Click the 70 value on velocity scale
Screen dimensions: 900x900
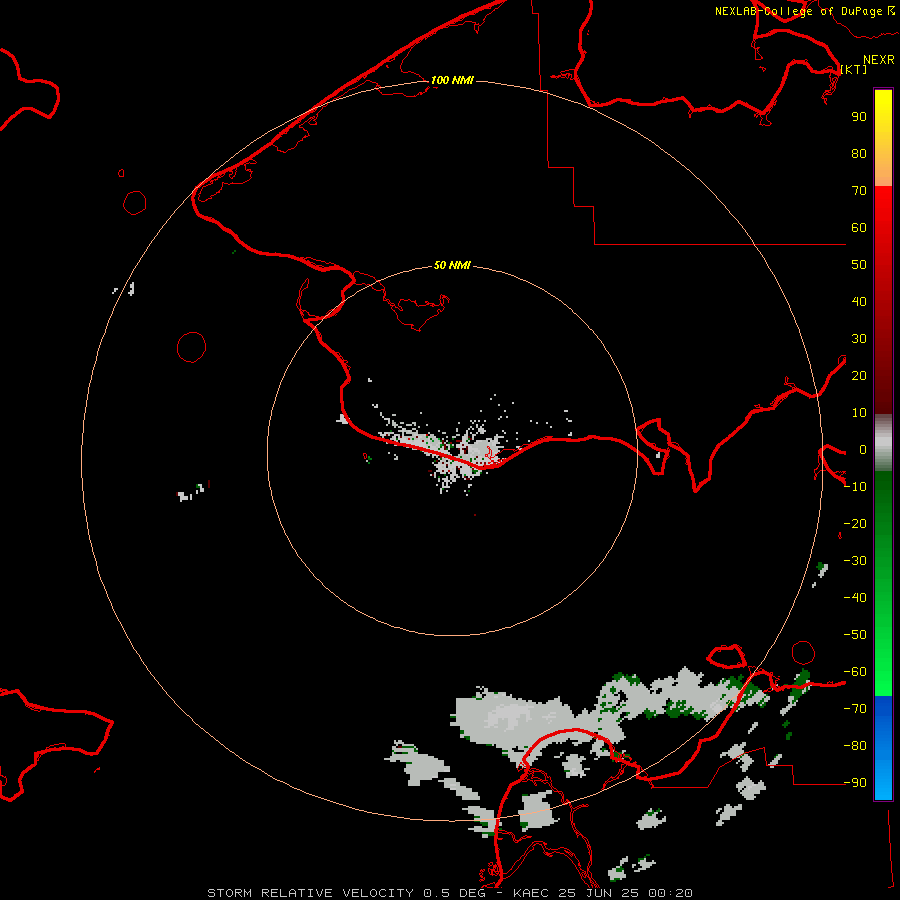[x=859, y=191]
